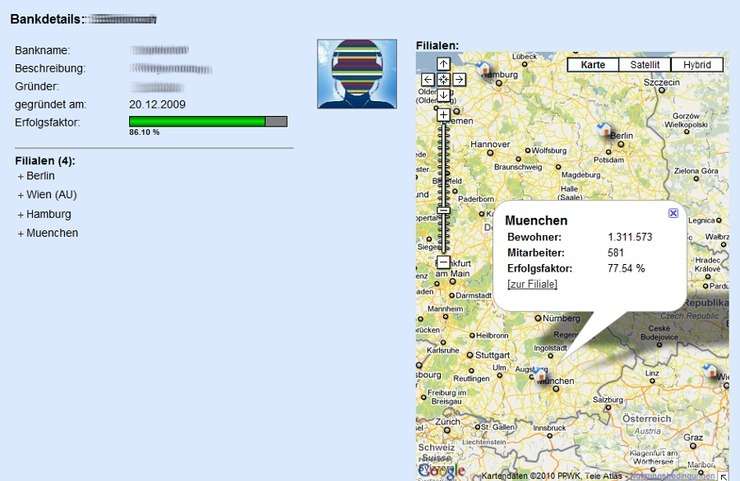Click the 'Filialen (4):' heading
Viewport: 740px width, 481px height.
click(x=45, y=161)
